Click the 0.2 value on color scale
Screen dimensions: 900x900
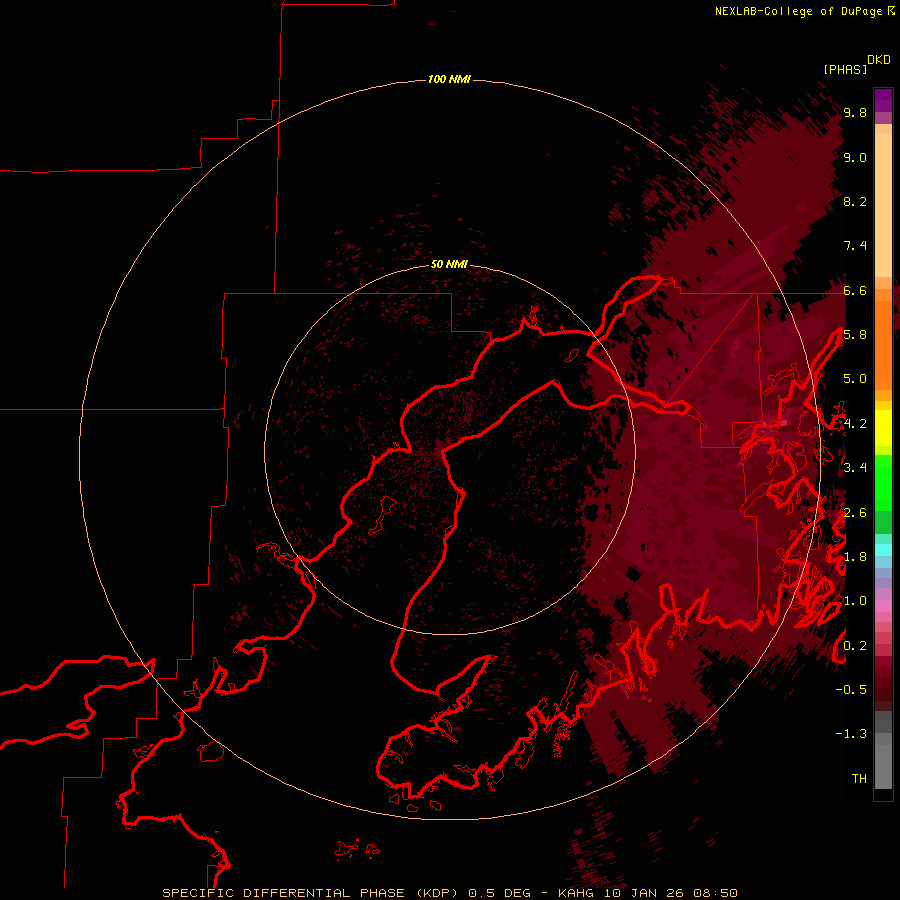click(x=855, y=645)
